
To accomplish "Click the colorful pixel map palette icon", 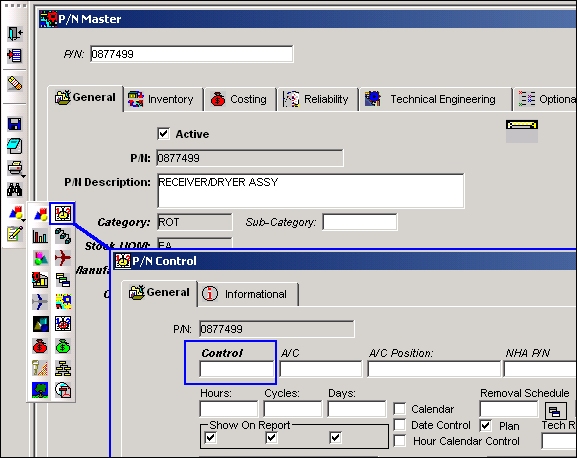I will tap(63, 302).
